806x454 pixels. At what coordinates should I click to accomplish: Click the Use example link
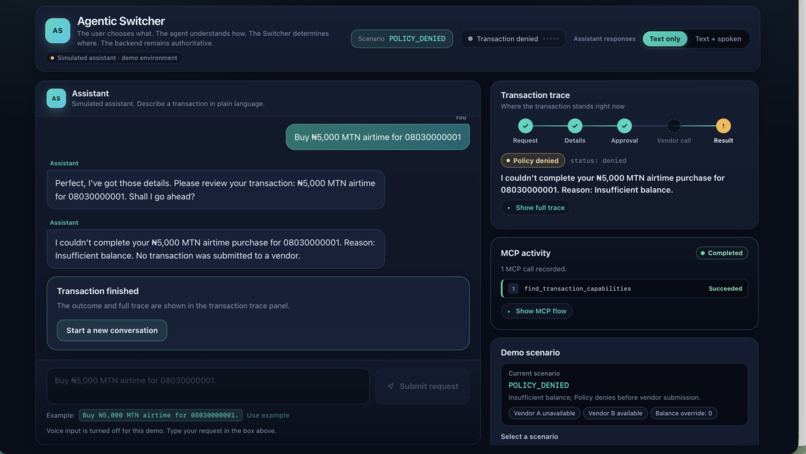point(268,415)
